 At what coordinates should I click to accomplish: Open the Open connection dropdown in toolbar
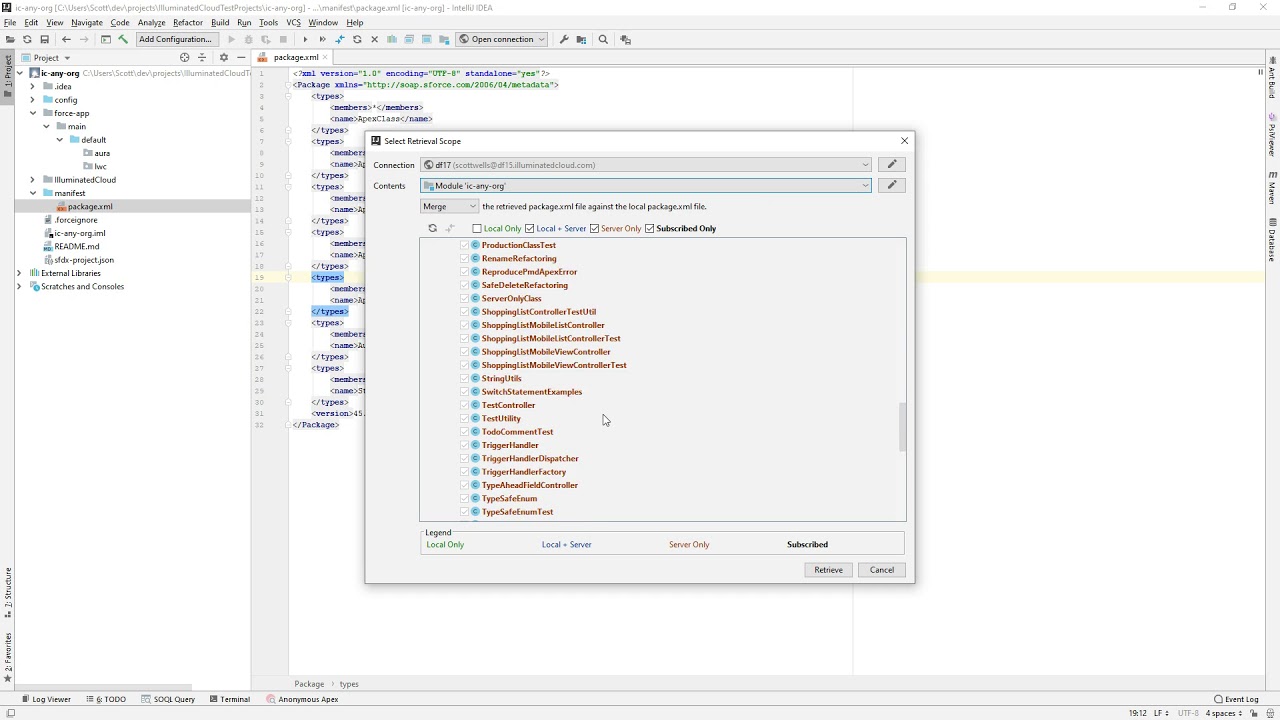coord(502,39)
